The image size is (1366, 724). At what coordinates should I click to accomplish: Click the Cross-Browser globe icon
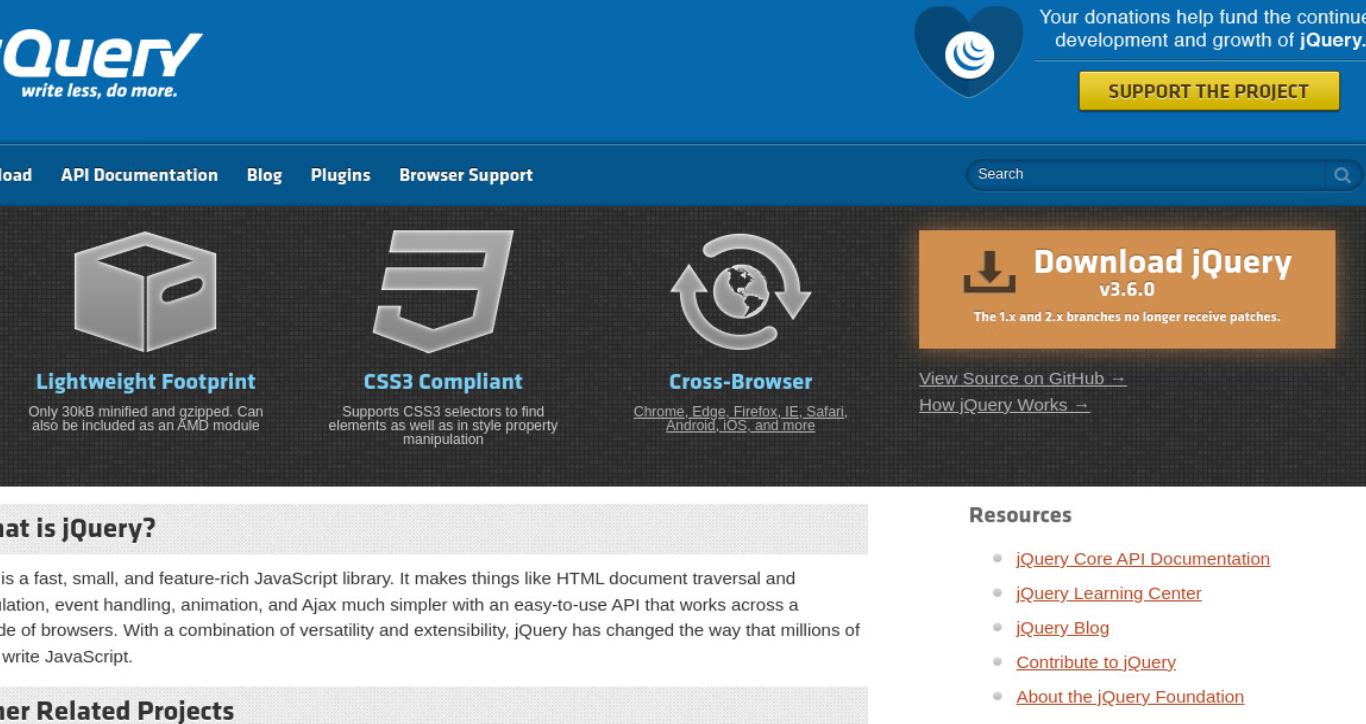(740, 292)
